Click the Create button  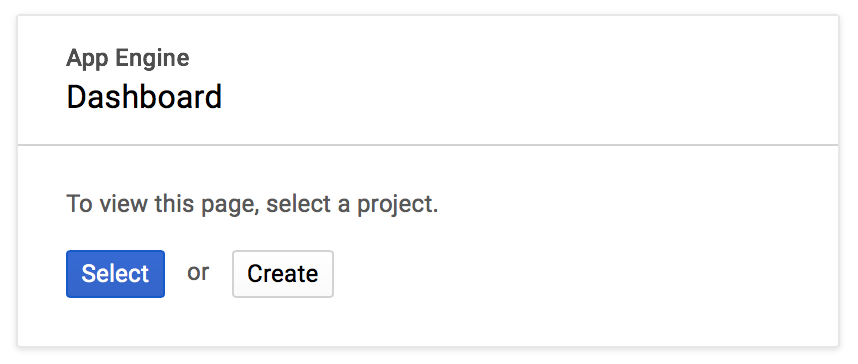282,274
